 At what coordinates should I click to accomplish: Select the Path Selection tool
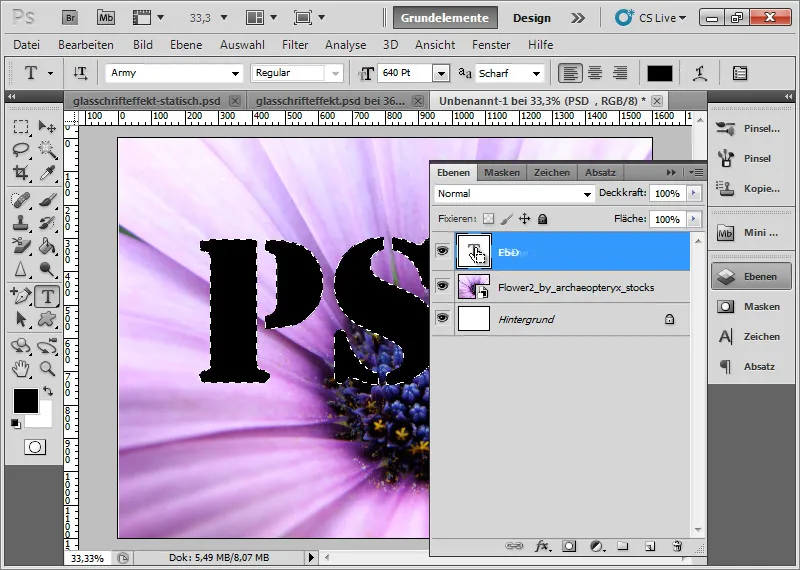(21, 319)
